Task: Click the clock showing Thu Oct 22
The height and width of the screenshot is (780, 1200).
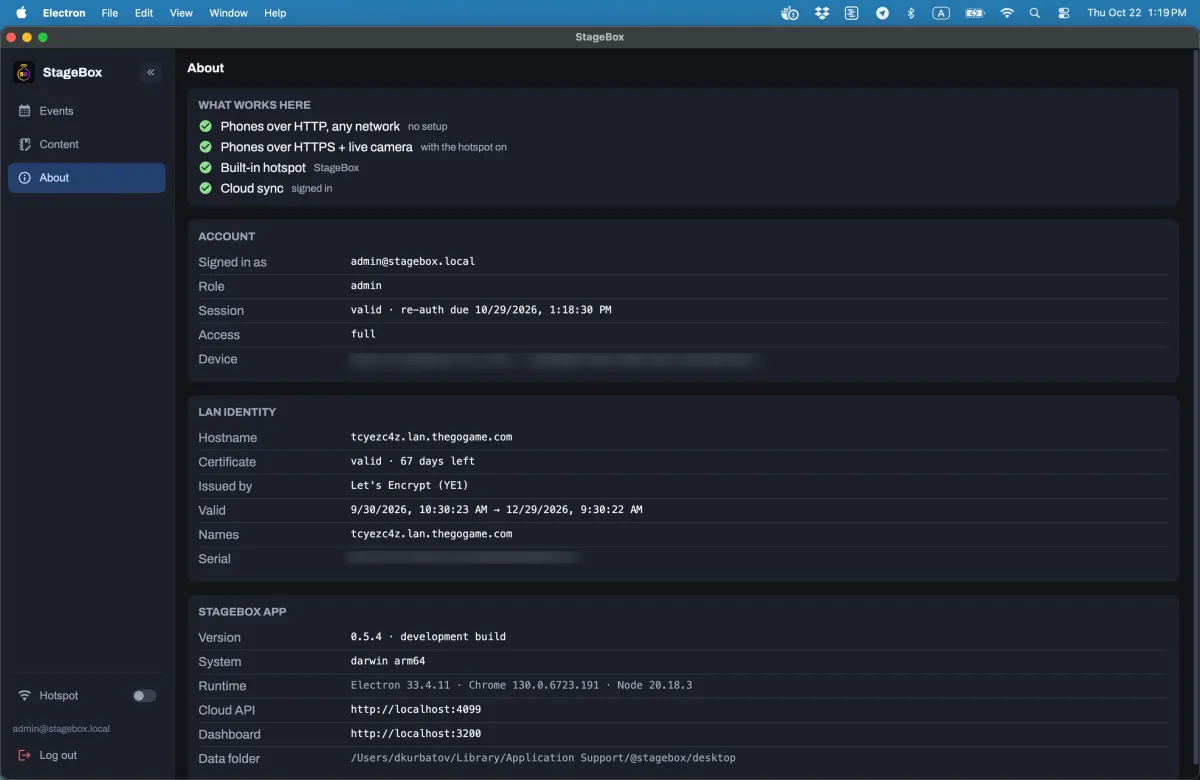Action: pyautogui.click(x=1137, y=13)
